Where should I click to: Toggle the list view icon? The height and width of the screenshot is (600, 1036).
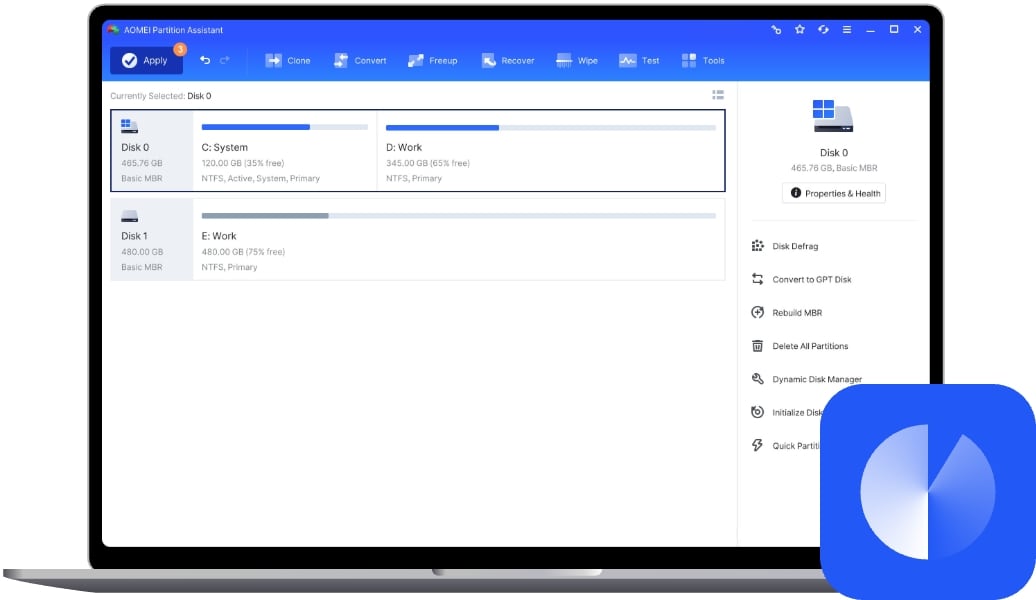point(718,95)
